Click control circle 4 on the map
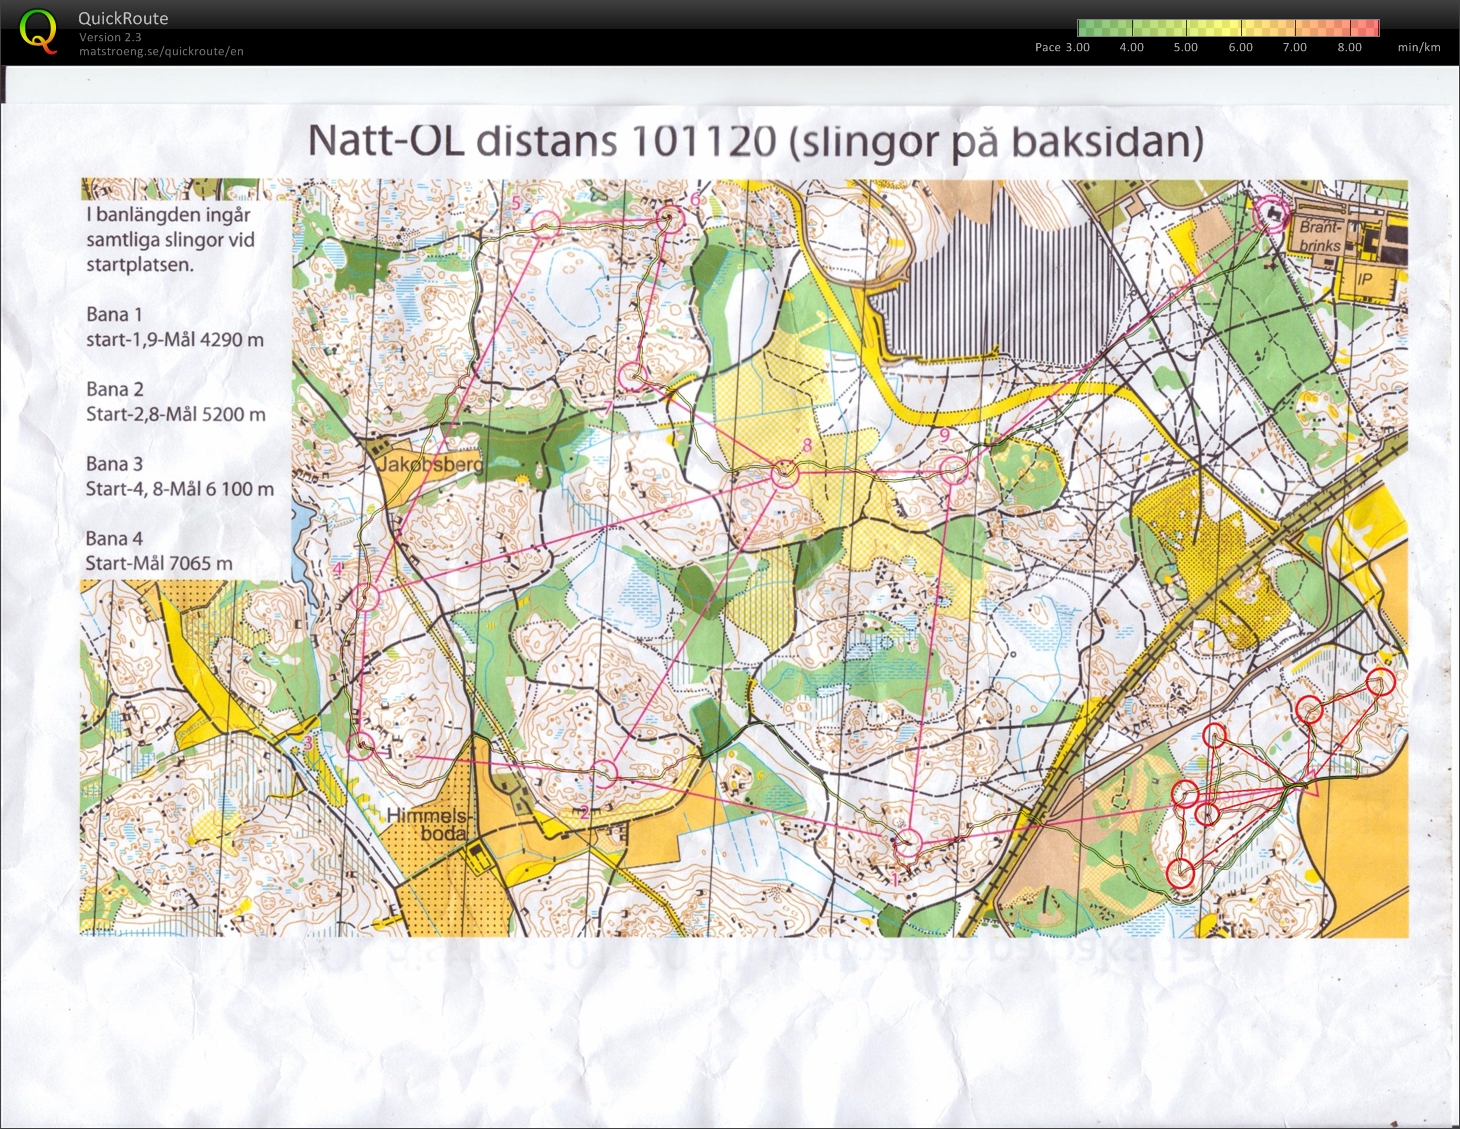1460x1129 pixels. (x=366, y=598)
